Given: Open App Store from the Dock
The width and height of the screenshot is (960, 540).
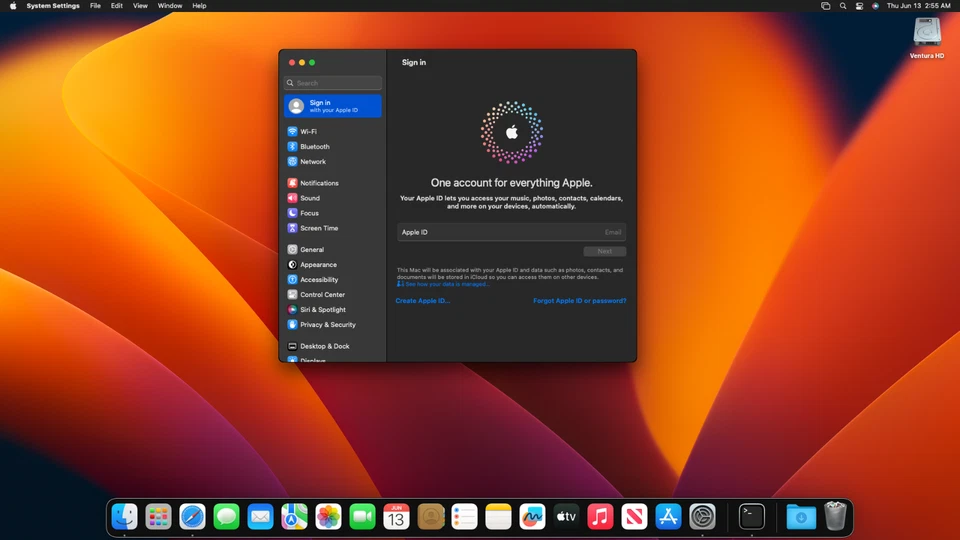Looking at the screenshot, I should 668,517.
